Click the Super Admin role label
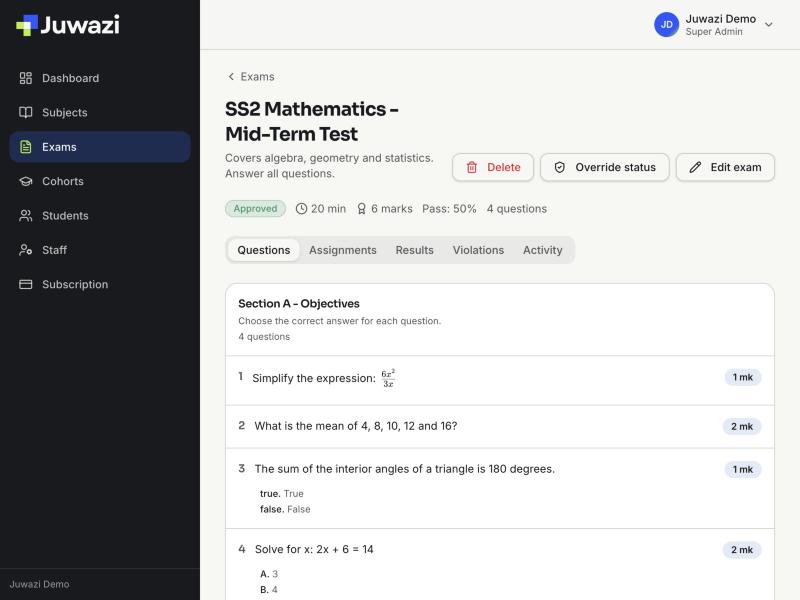The width and height of the screenshot is (800, 600). (x=714, y=32)
